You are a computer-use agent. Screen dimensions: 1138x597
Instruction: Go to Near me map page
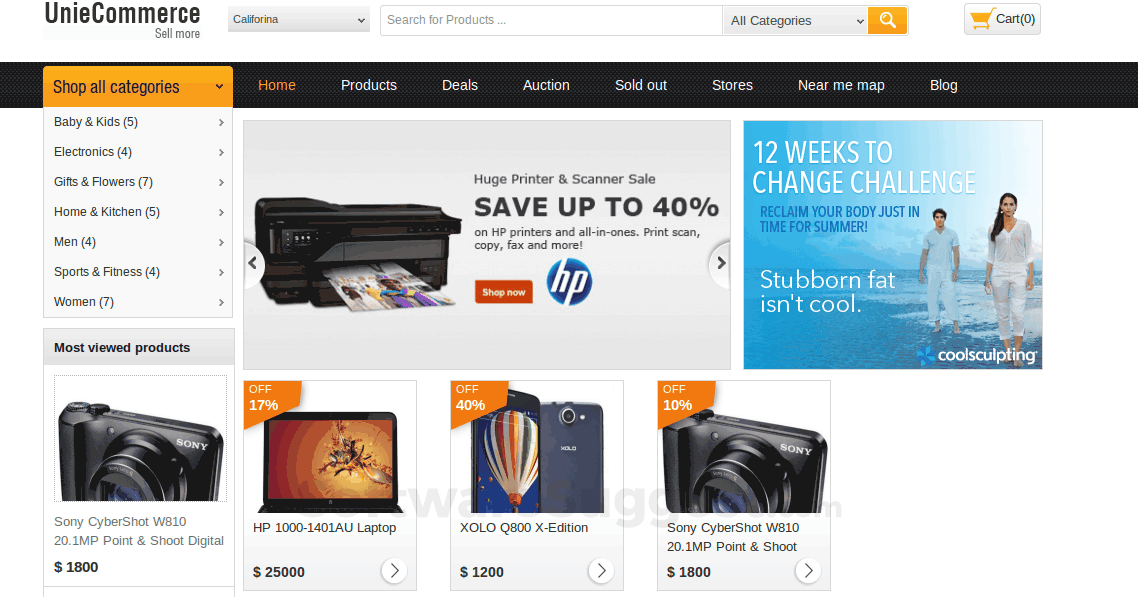coord(841,85)
